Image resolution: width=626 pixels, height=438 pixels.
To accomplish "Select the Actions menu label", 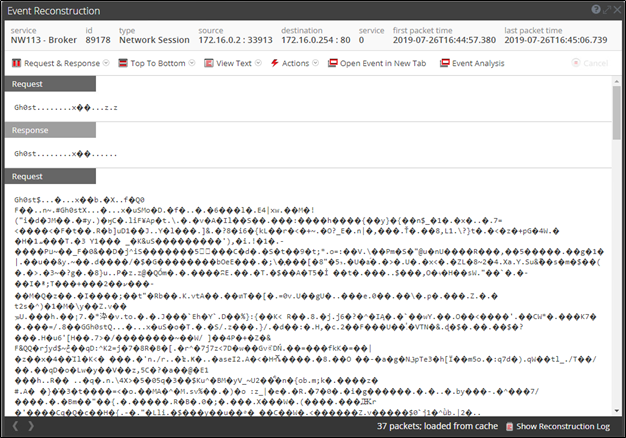I will pos(295,63).
